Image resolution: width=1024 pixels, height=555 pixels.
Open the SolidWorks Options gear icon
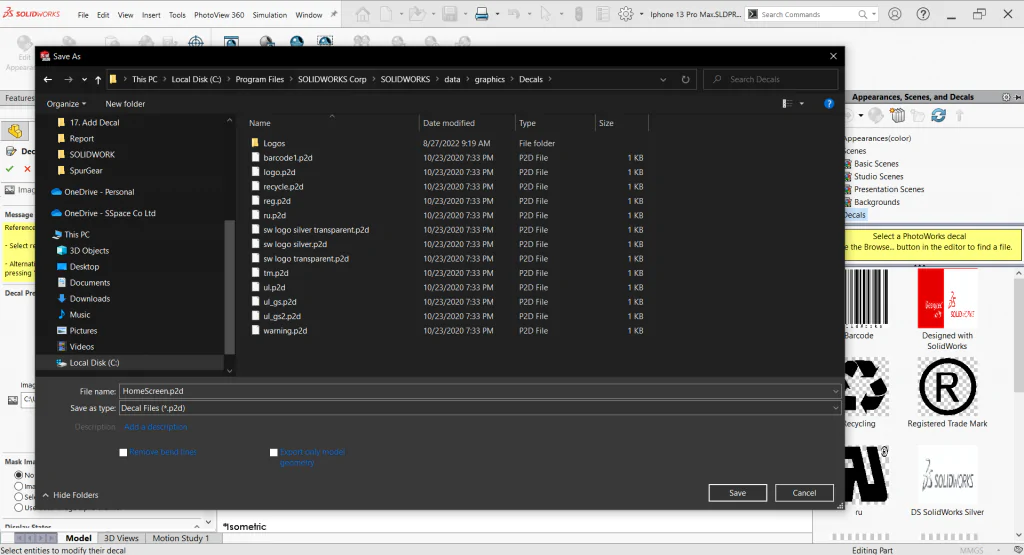point(626,14)
